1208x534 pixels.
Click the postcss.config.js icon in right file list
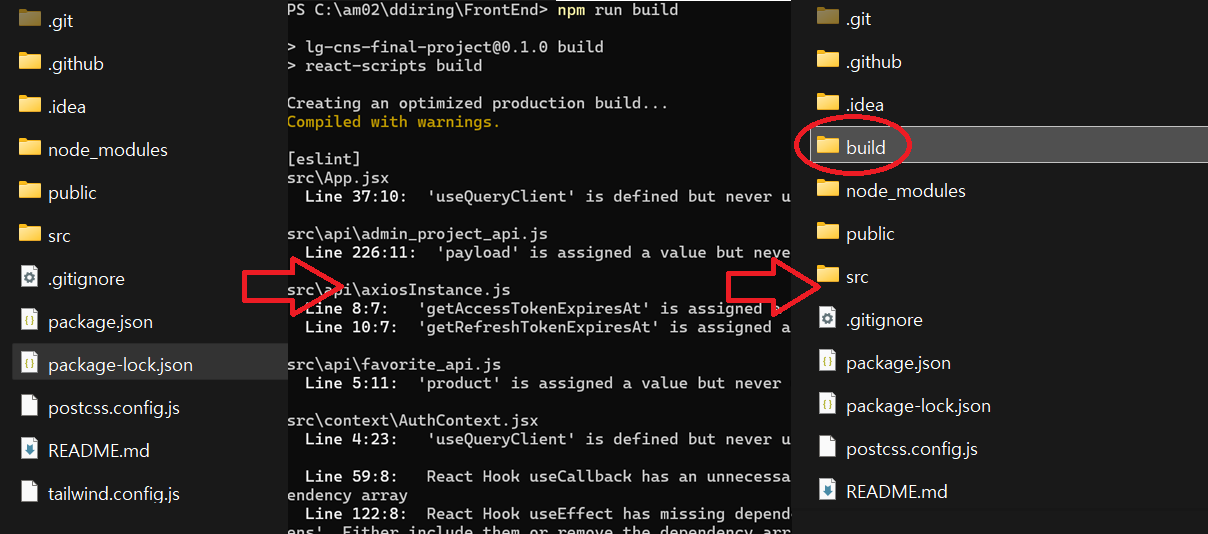point(827,448)
